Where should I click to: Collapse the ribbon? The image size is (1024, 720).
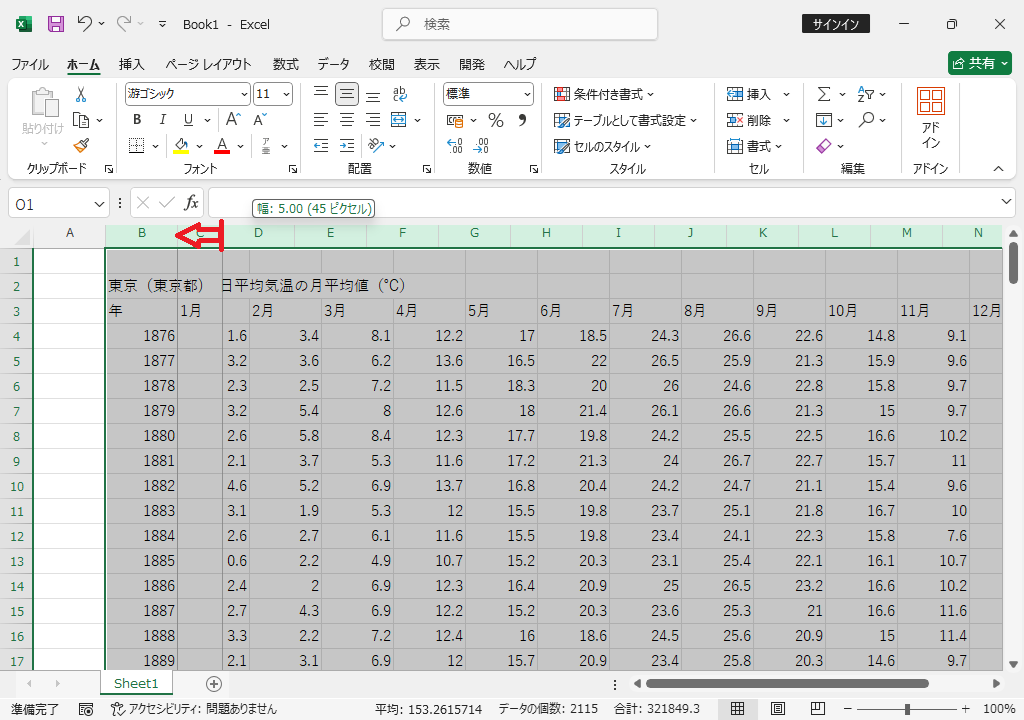[x=999, y=169]
